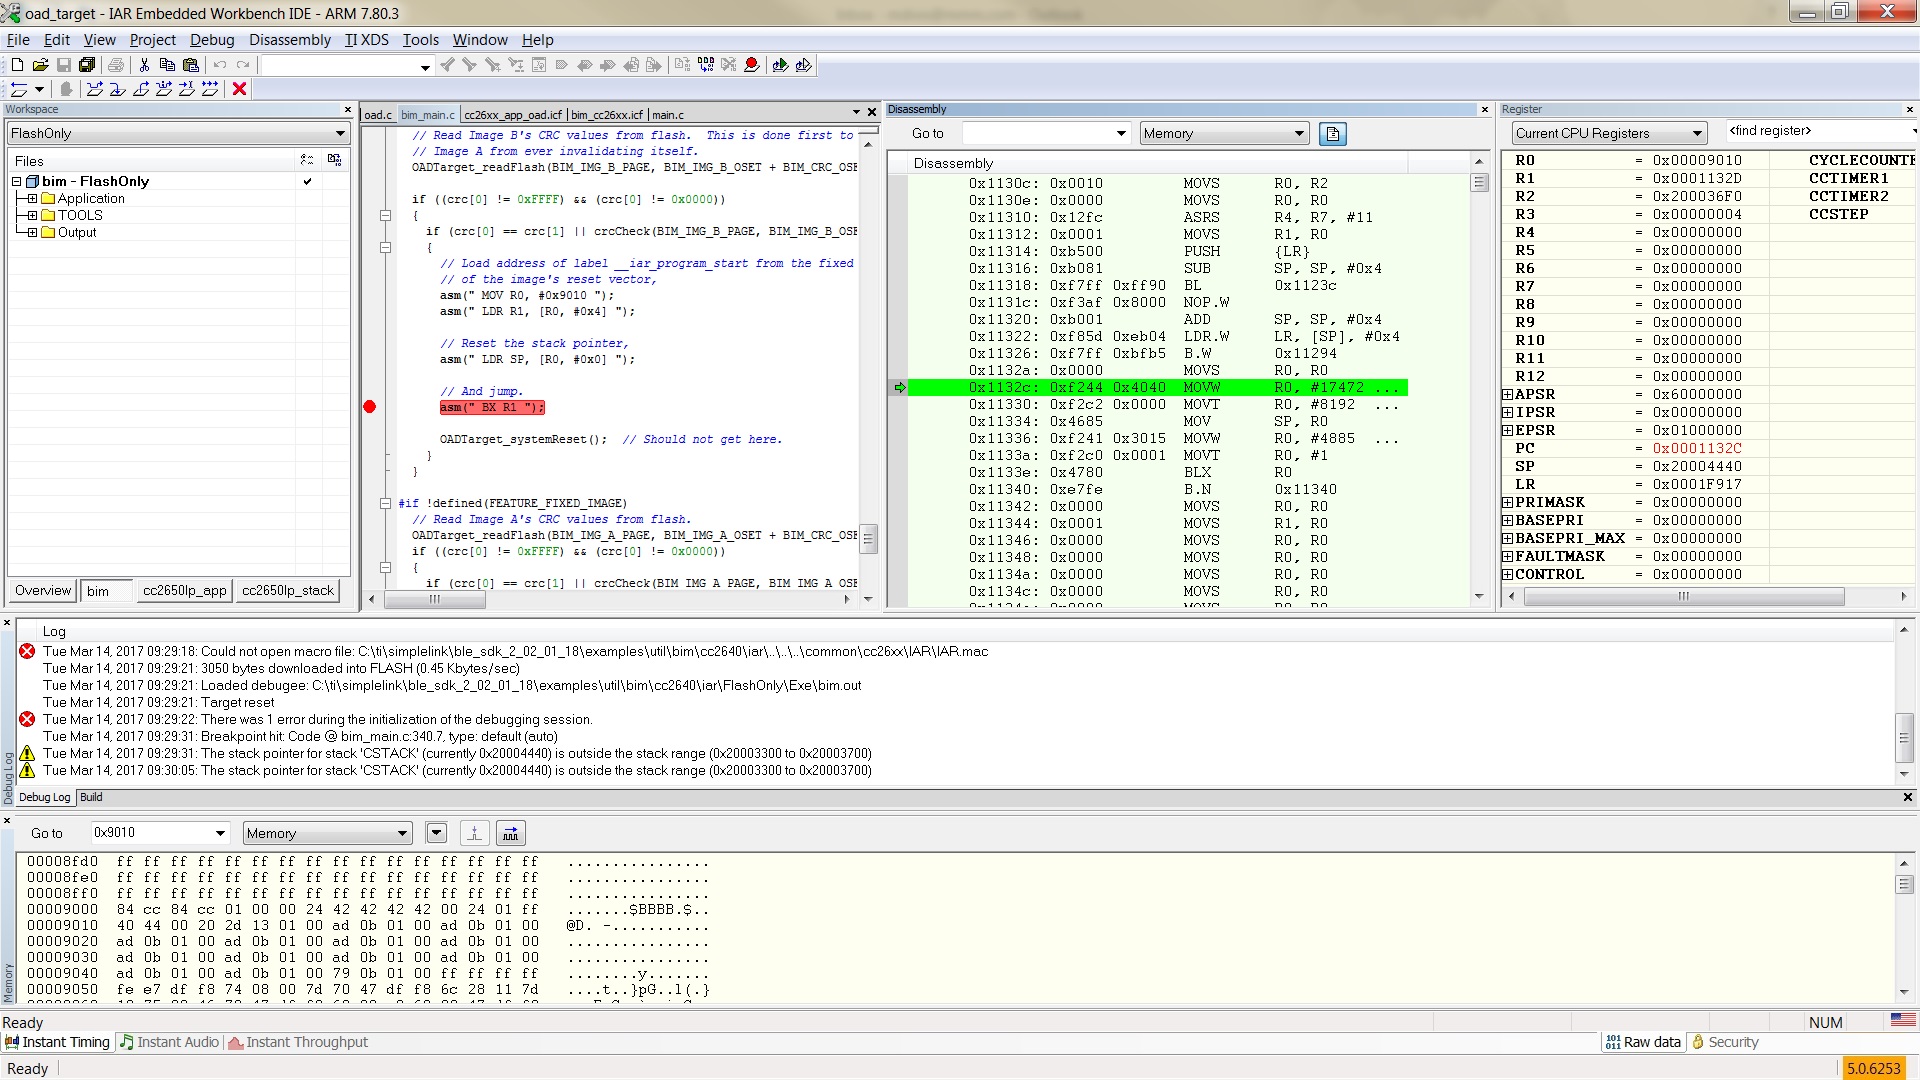Click the Step Into debug icon
This screenshot has height=1080, width=1920.
(x=118, y=89)
